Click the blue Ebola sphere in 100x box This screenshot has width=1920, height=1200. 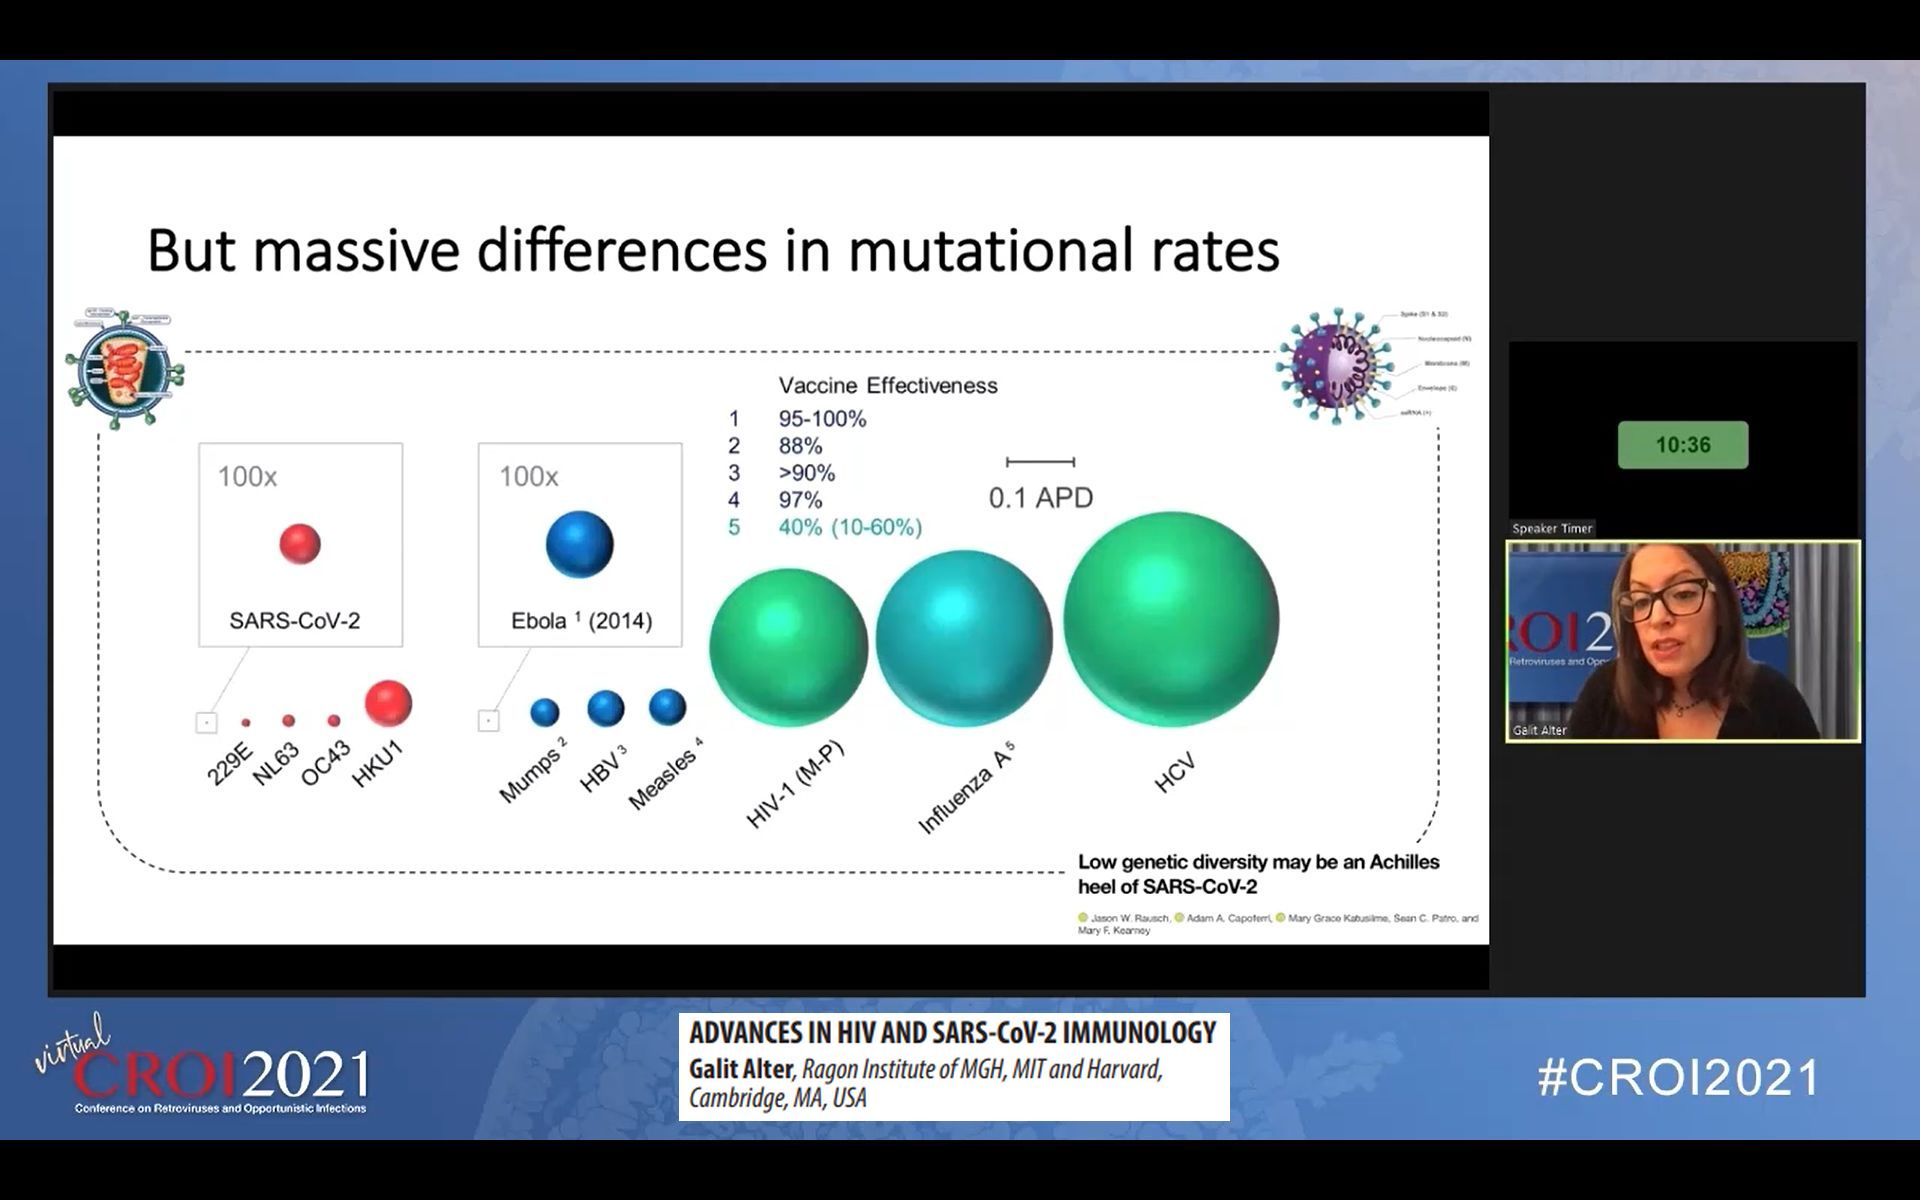580,544
